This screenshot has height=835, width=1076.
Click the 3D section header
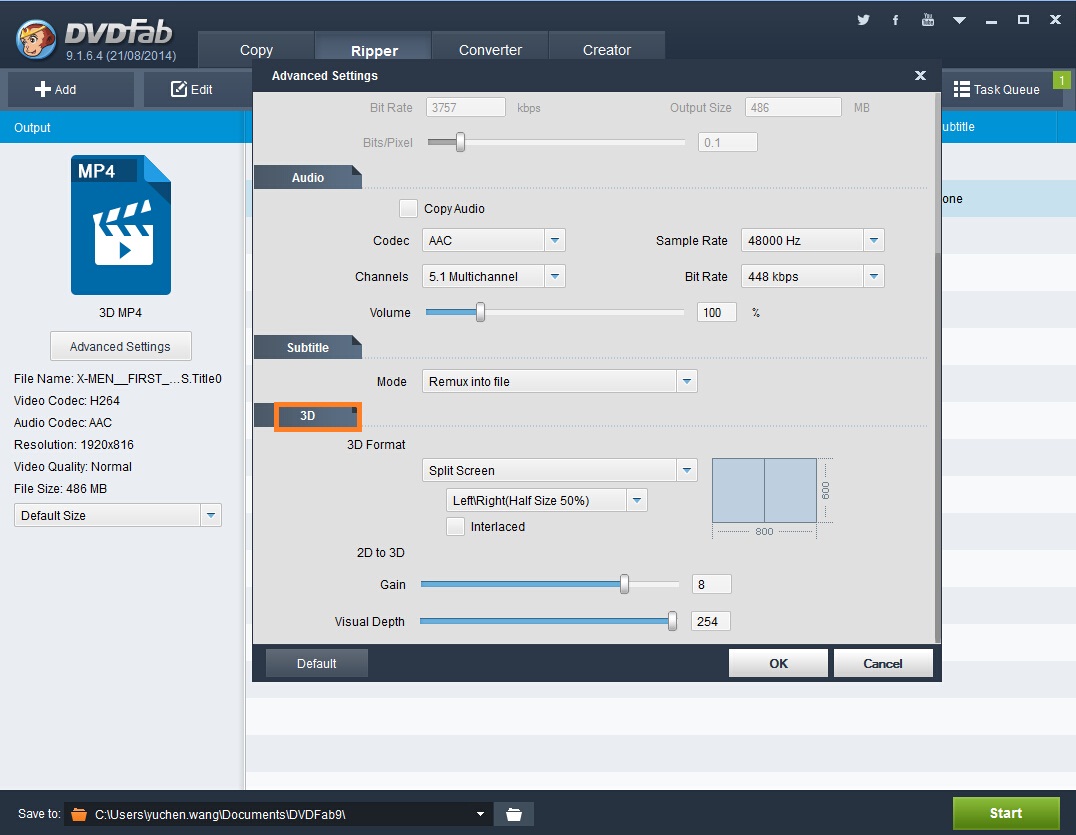pos(307,416)
